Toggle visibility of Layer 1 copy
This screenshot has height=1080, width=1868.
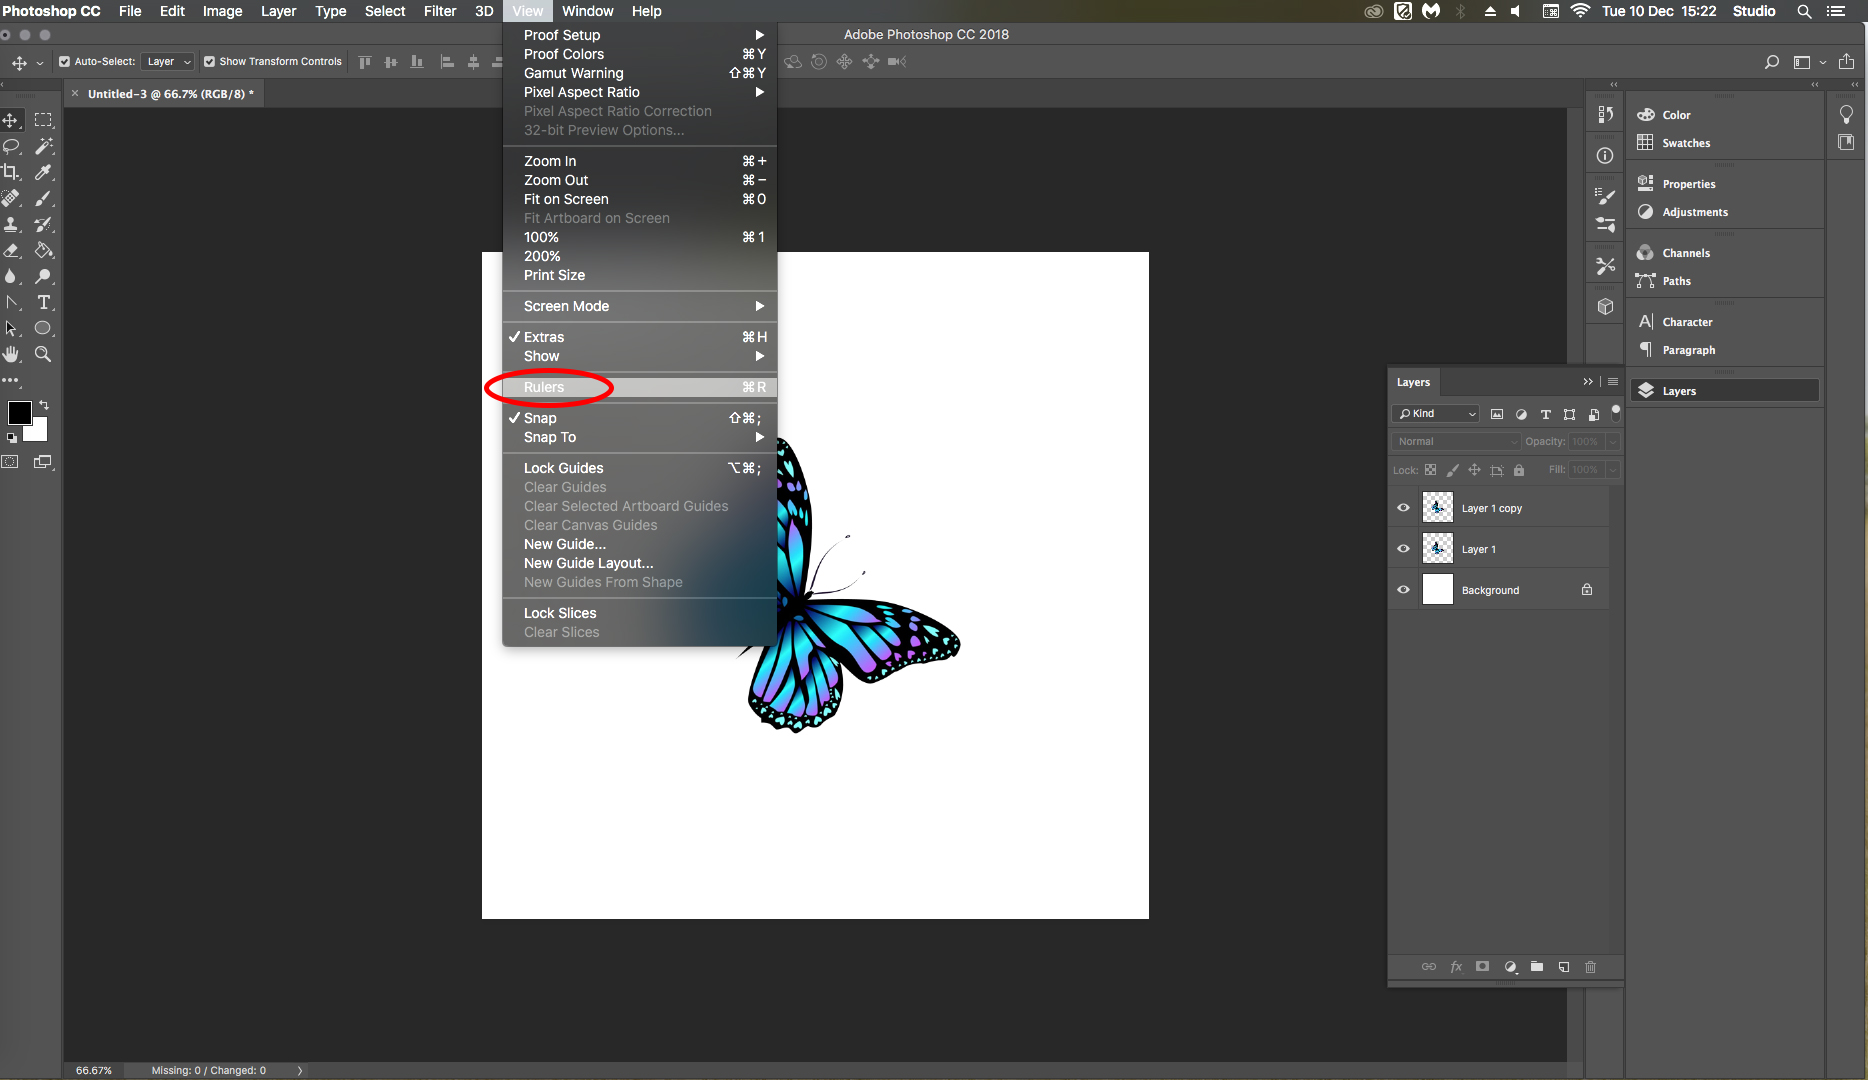click(x=1403, y=507)
